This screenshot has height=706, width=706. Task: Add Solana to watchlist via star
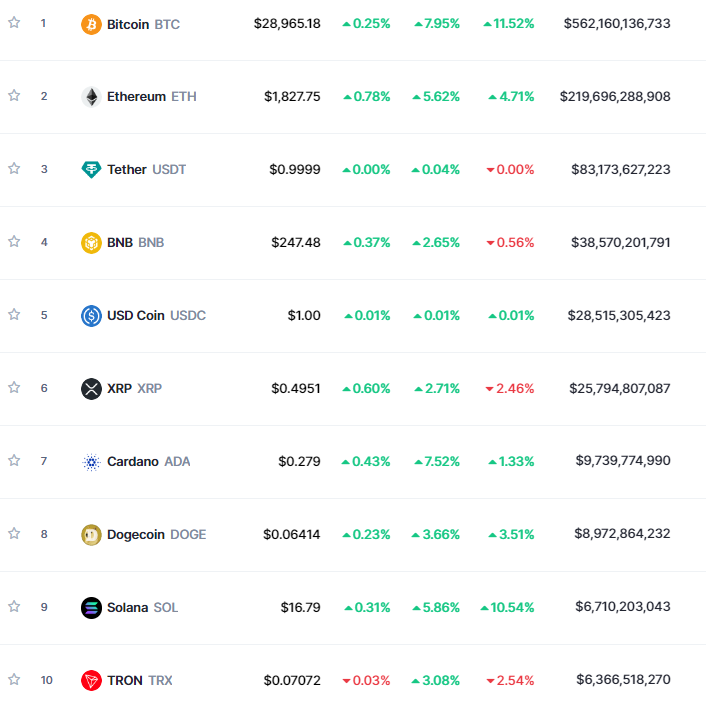click(14, 606)
